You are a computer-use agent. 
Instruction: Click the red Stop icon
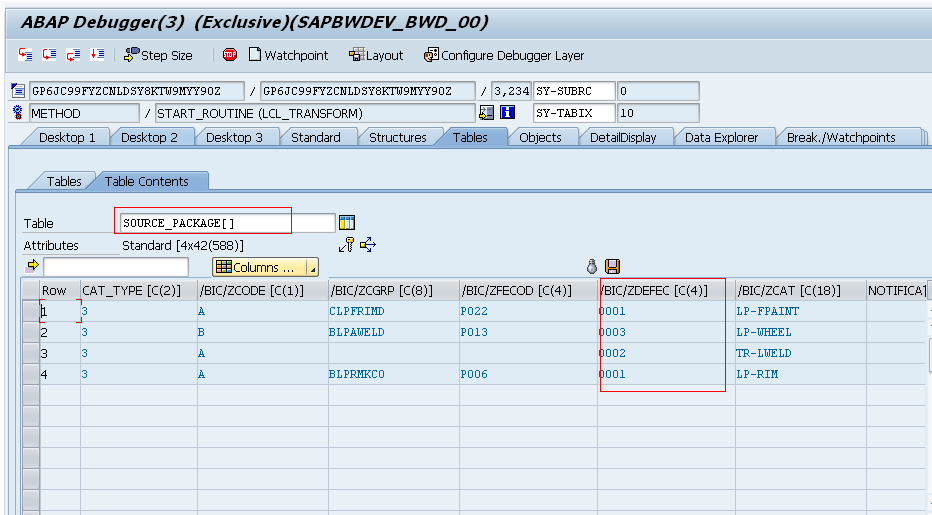[x=230, y=55]
